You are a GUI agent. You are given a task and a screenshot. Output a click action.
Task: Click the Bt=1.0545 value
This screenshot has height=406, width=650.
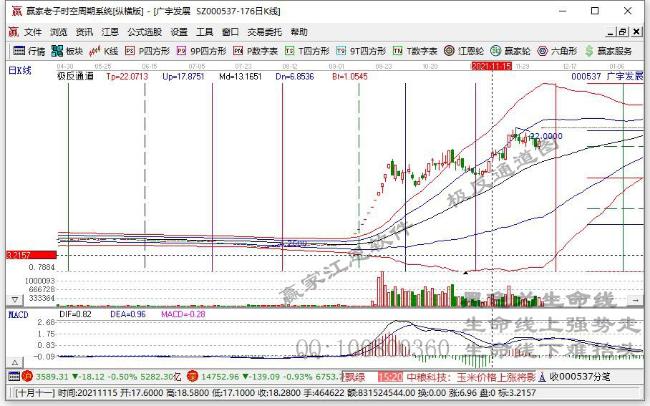(x=350, y=76)
